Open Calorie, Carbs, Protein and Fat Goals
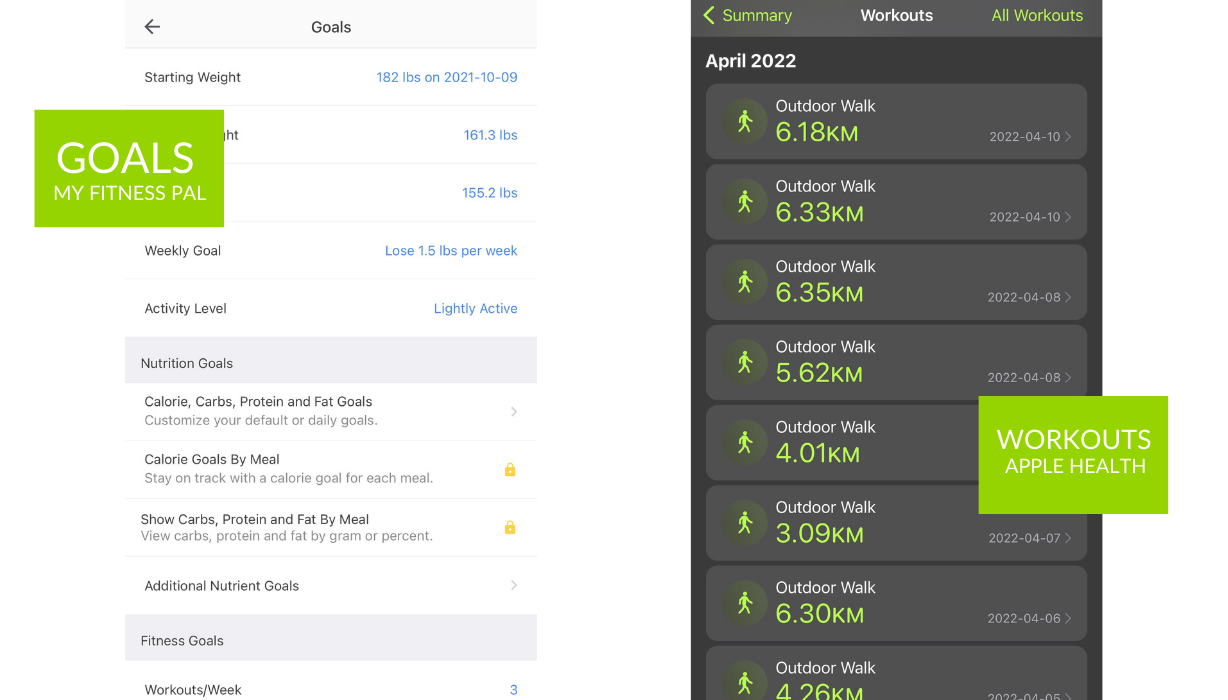The image size is (1228, 700). click(331, 411)
